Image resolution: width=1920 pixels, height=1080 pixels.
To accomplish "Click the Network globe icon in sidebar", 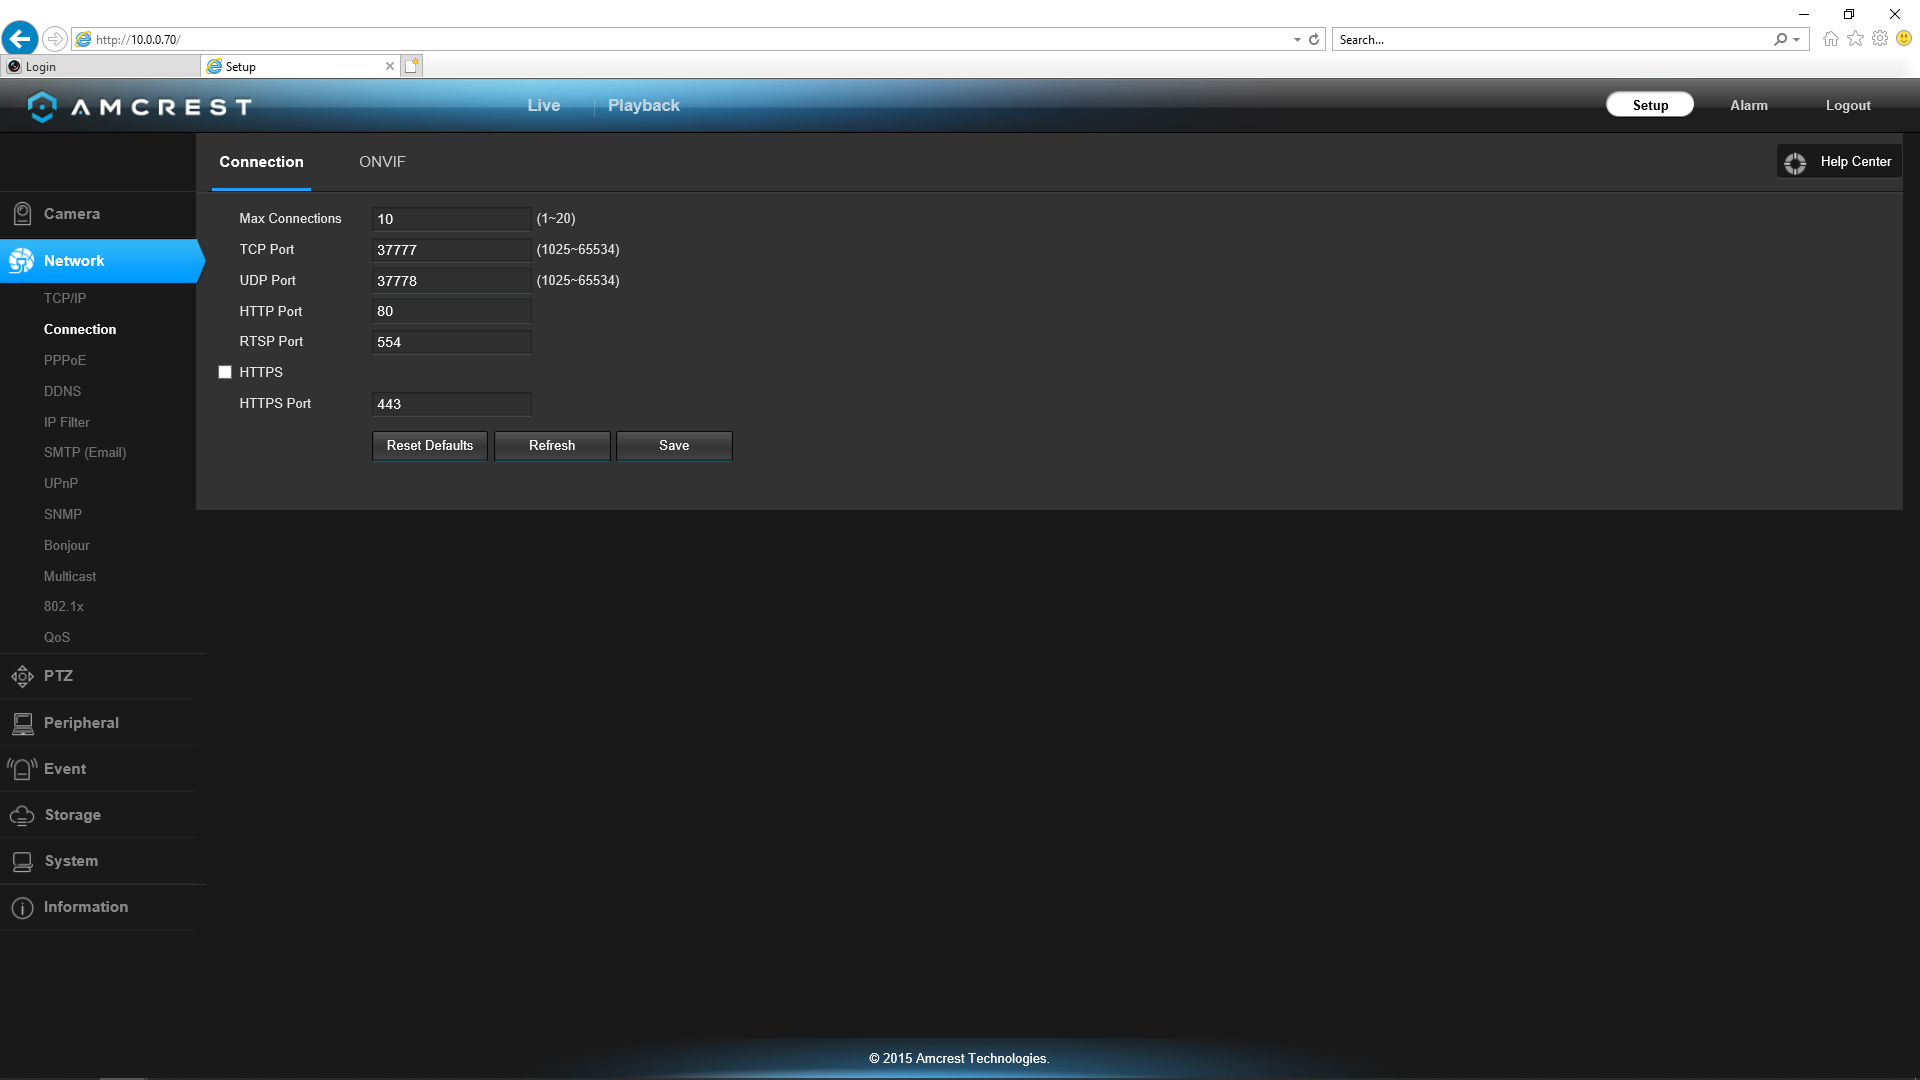I will 21,261.
